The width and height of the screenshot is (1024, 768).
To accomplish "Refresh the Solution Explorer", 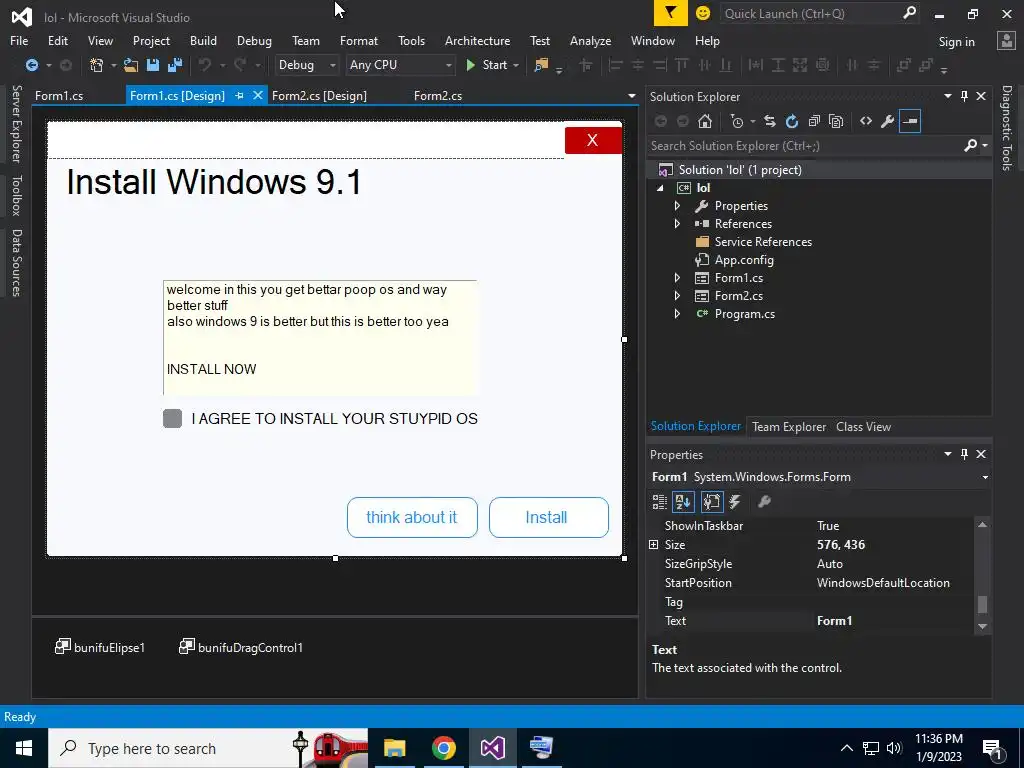I will [792, 121].
